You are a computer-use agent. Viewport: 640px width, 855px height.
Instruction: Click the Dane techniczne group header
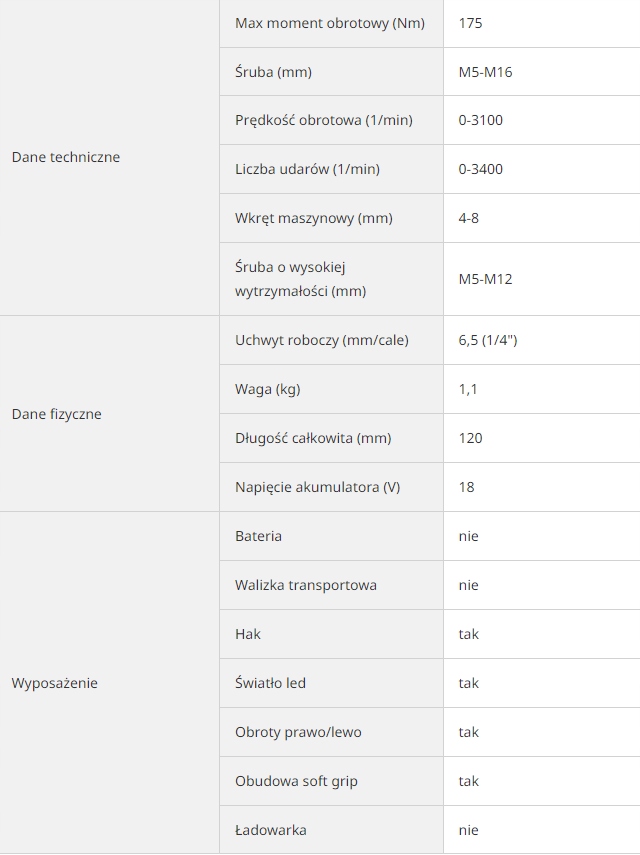[x=65, y=157]
